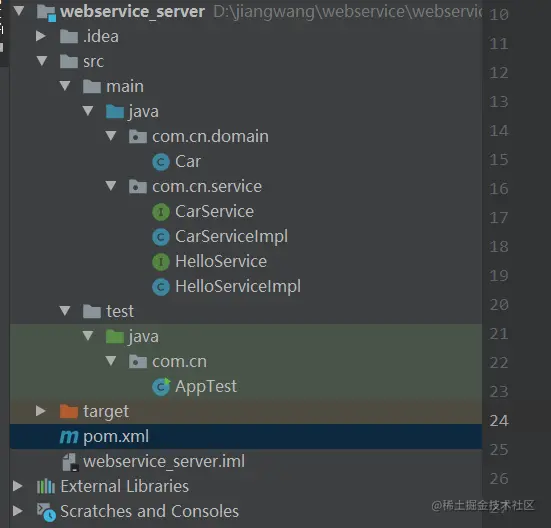
Task: Click the webservice_server.iml file icon
Action: [x=70, y=462]
